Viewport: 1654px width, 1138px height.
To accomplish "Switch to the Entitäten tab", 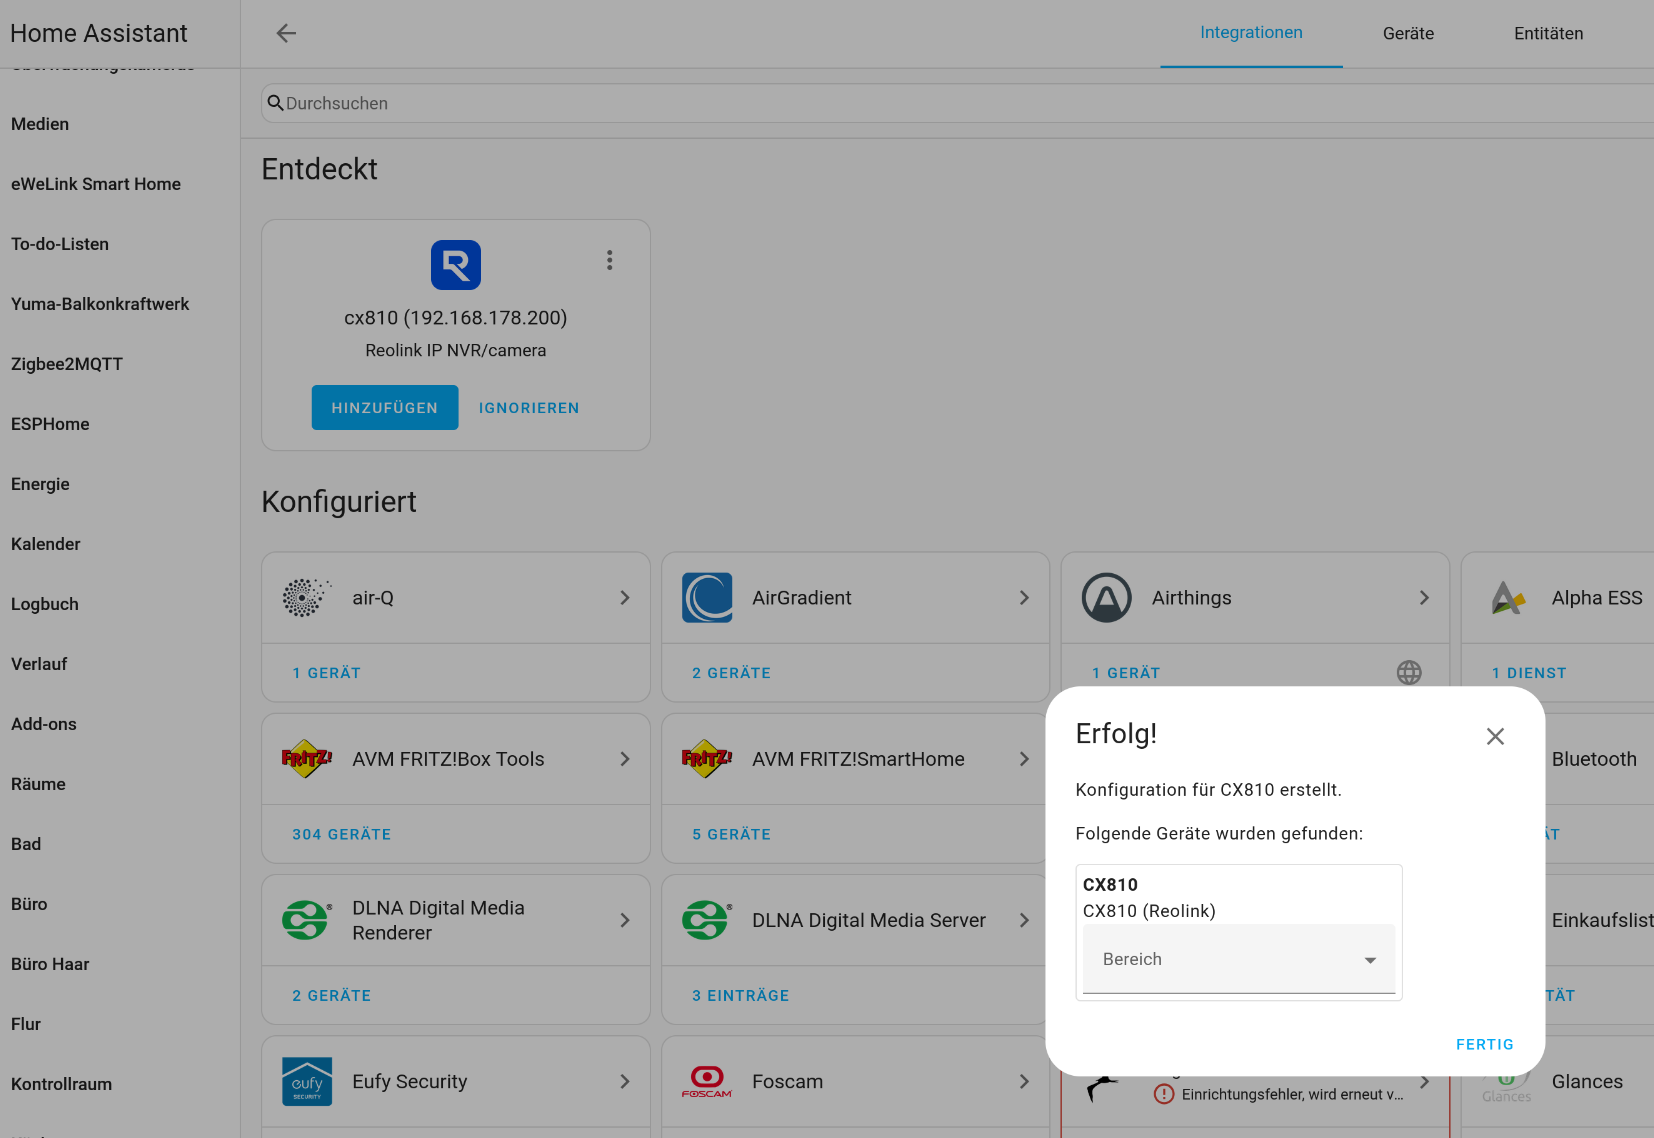I will 1548,33.
